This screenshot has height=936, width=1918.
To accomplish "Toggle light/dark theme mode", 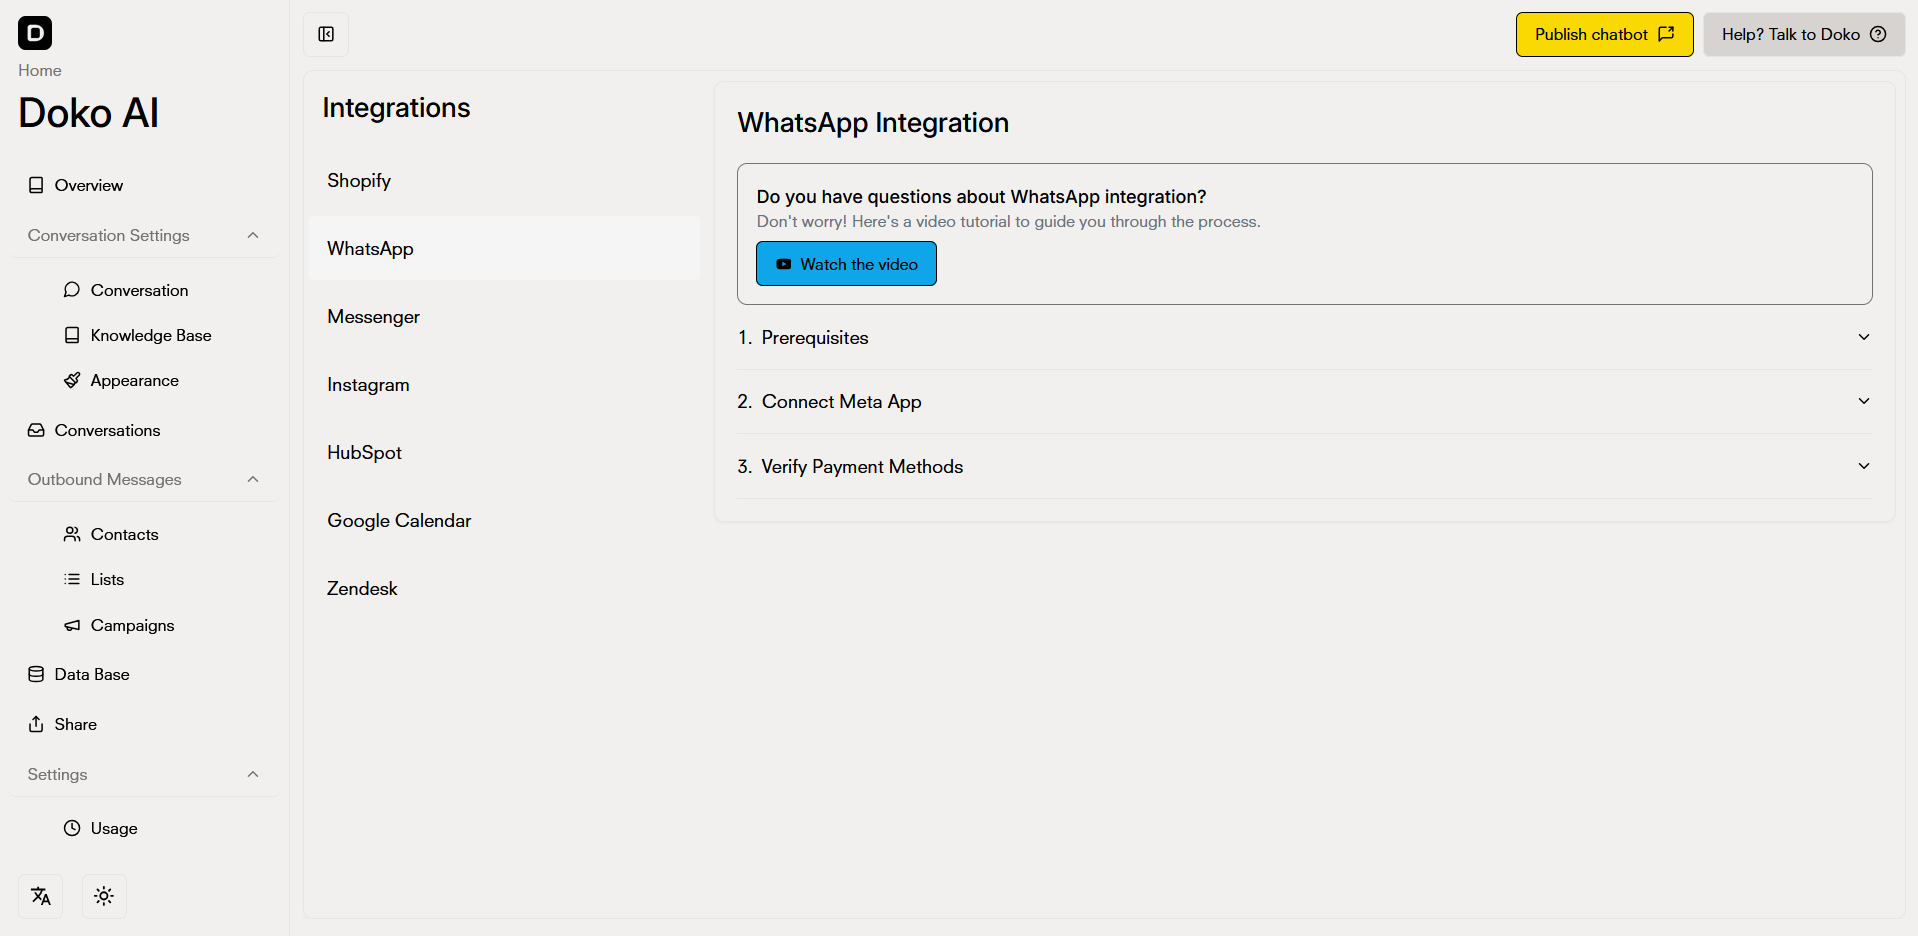I will pyautogui.click(x=104, y=895).
